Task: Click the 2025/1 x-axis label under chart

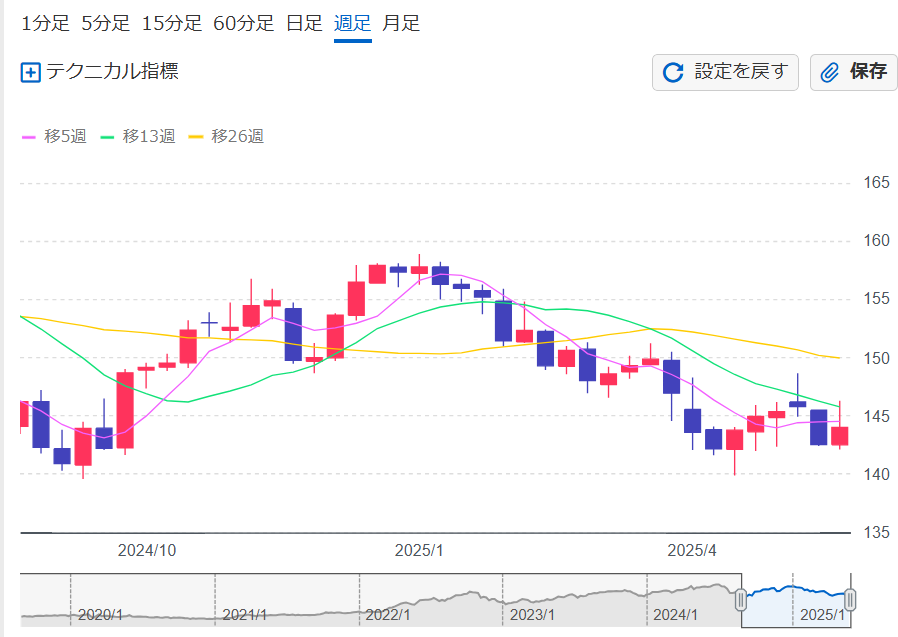Action: [x=419, y=551]
